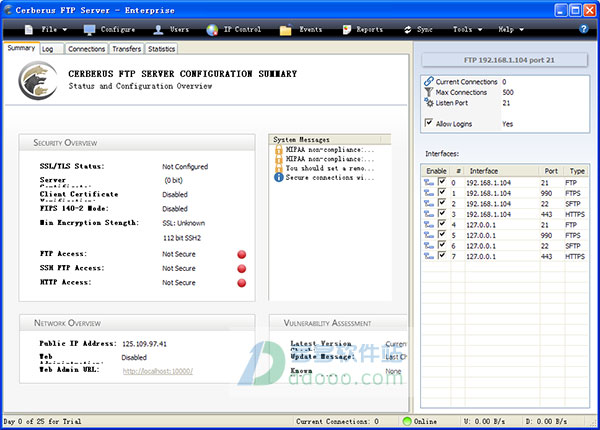Screen dimensions: 600x430
Task: Sort interfaces by Interface column header
Action: click(x=502, y=171)
